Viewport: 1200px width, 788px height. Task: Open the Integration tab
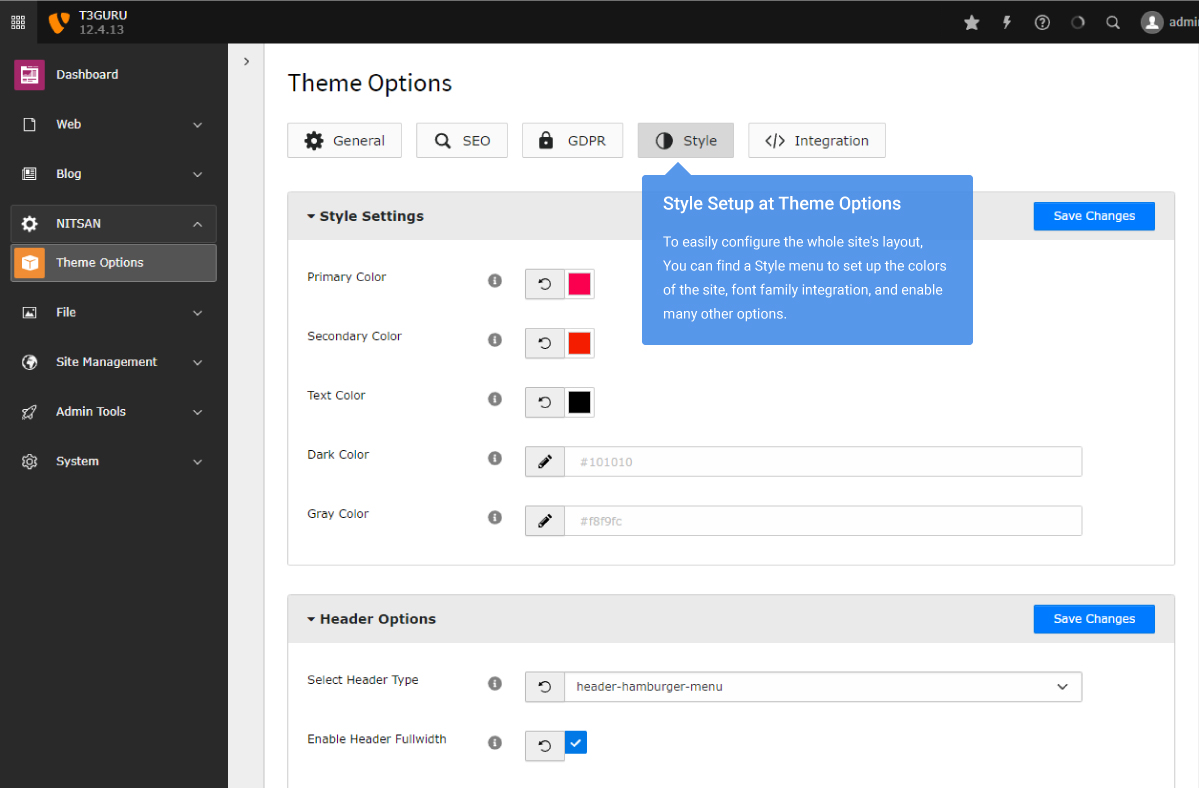click(x=817, y=140)
